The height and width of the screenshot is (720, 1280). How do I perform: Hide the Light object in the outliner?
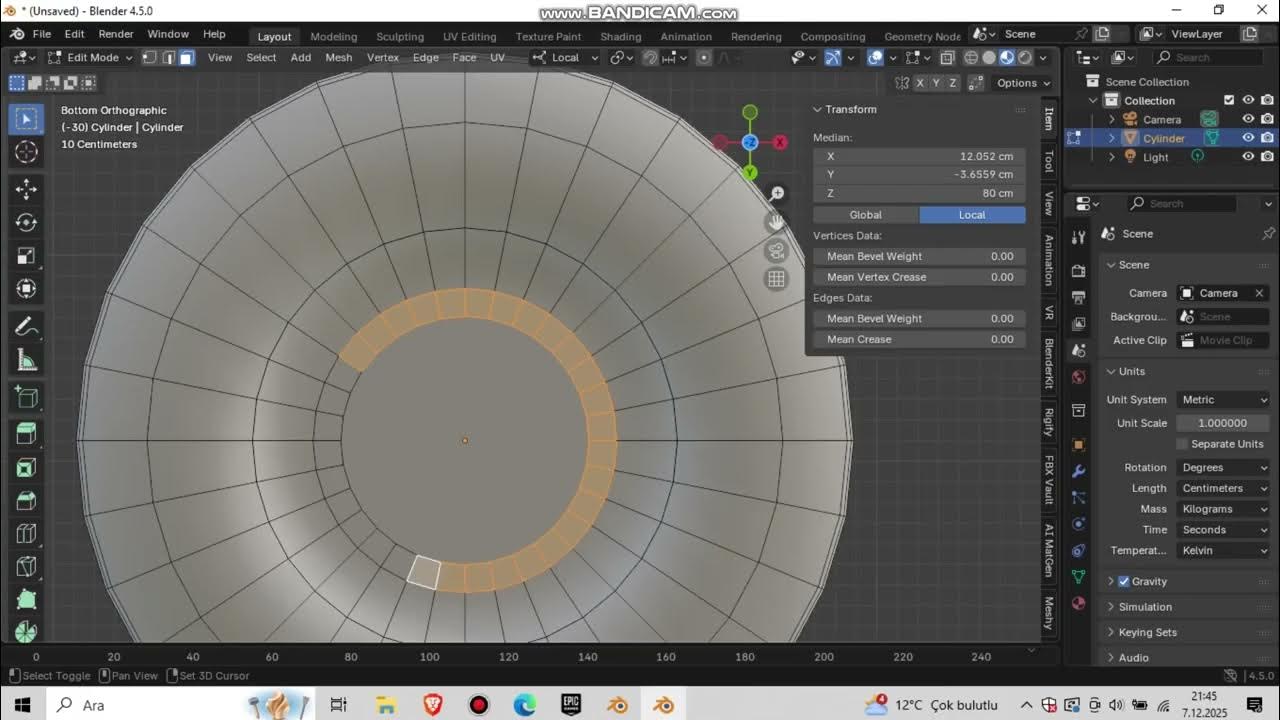point(1247,157)
